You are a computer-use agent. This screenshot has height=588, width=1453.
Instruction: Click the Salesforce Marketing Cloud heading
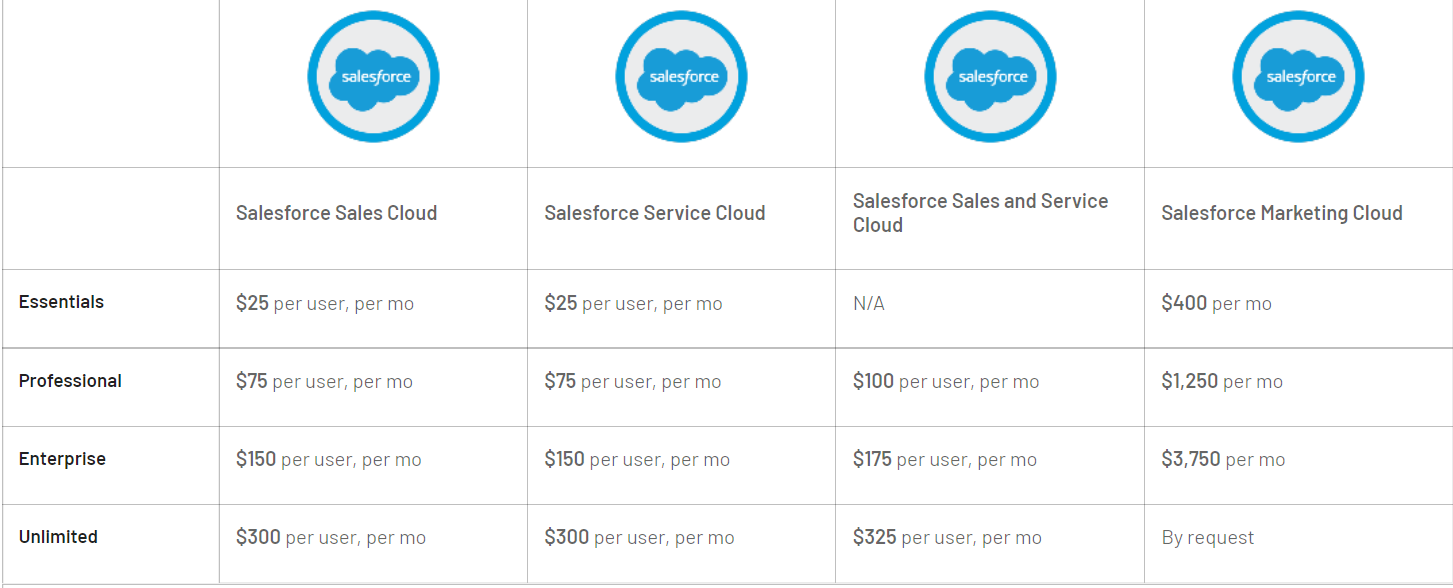coord(1281,213)
